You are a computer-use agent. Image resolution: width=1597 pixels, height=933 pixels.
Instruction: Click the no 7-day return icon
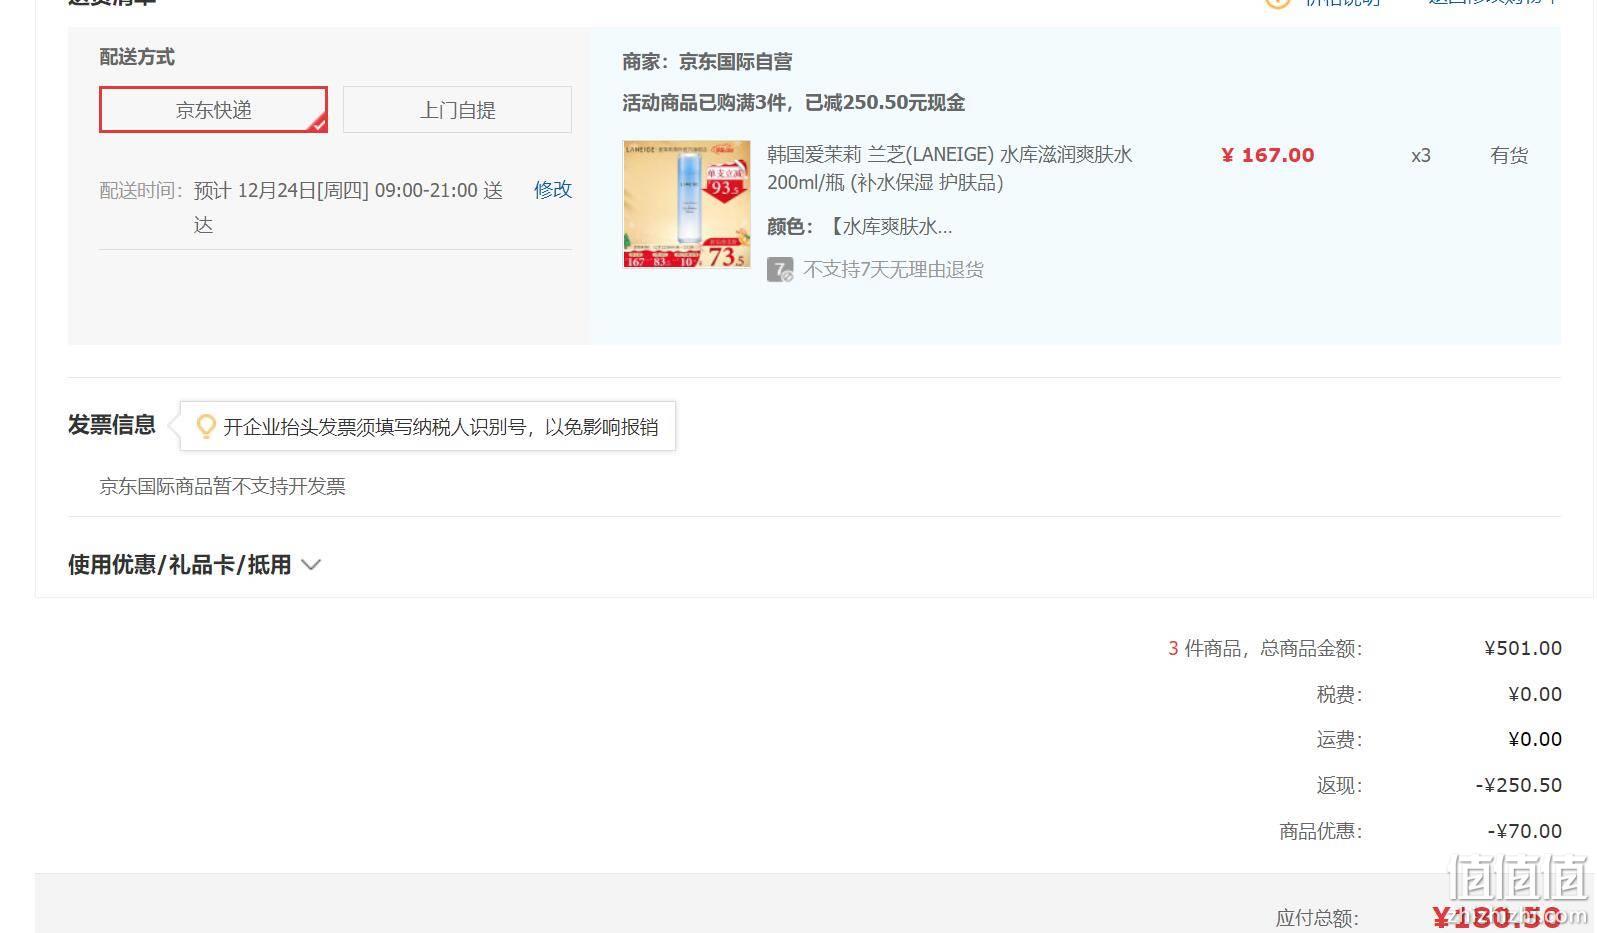[x=780, y=270]
